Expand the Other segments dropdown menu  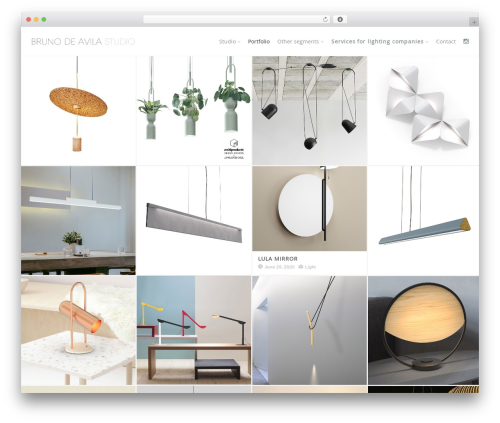pos(300,42)
